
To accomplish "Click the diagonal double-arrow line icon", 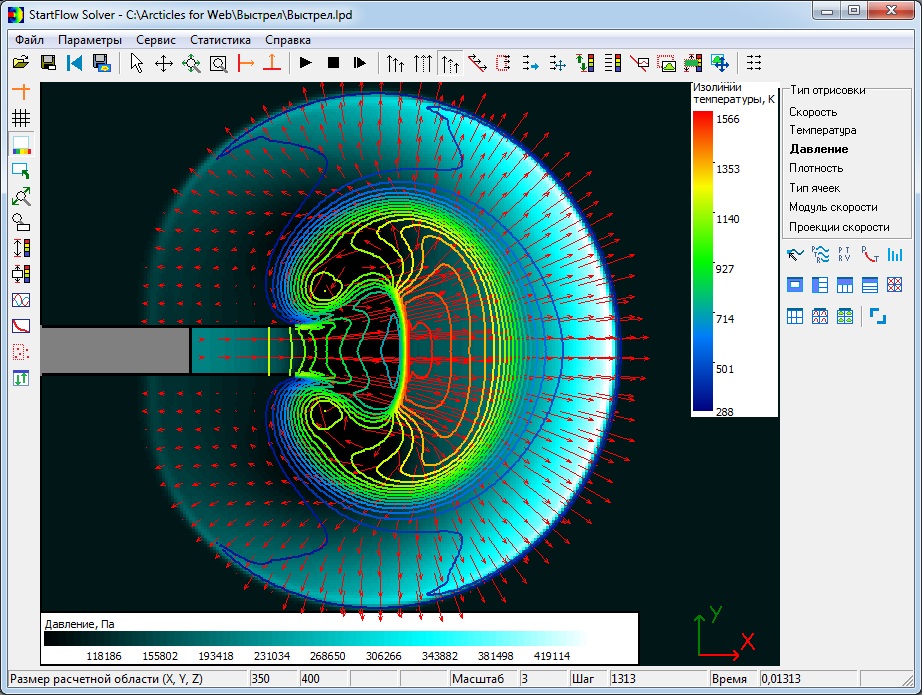I will (477, 62).
